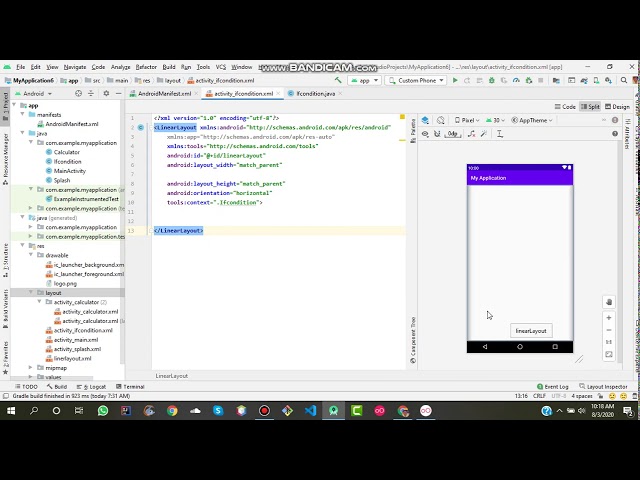Open the File menu
The image size is (640, 480).
[x=20, y=67]
